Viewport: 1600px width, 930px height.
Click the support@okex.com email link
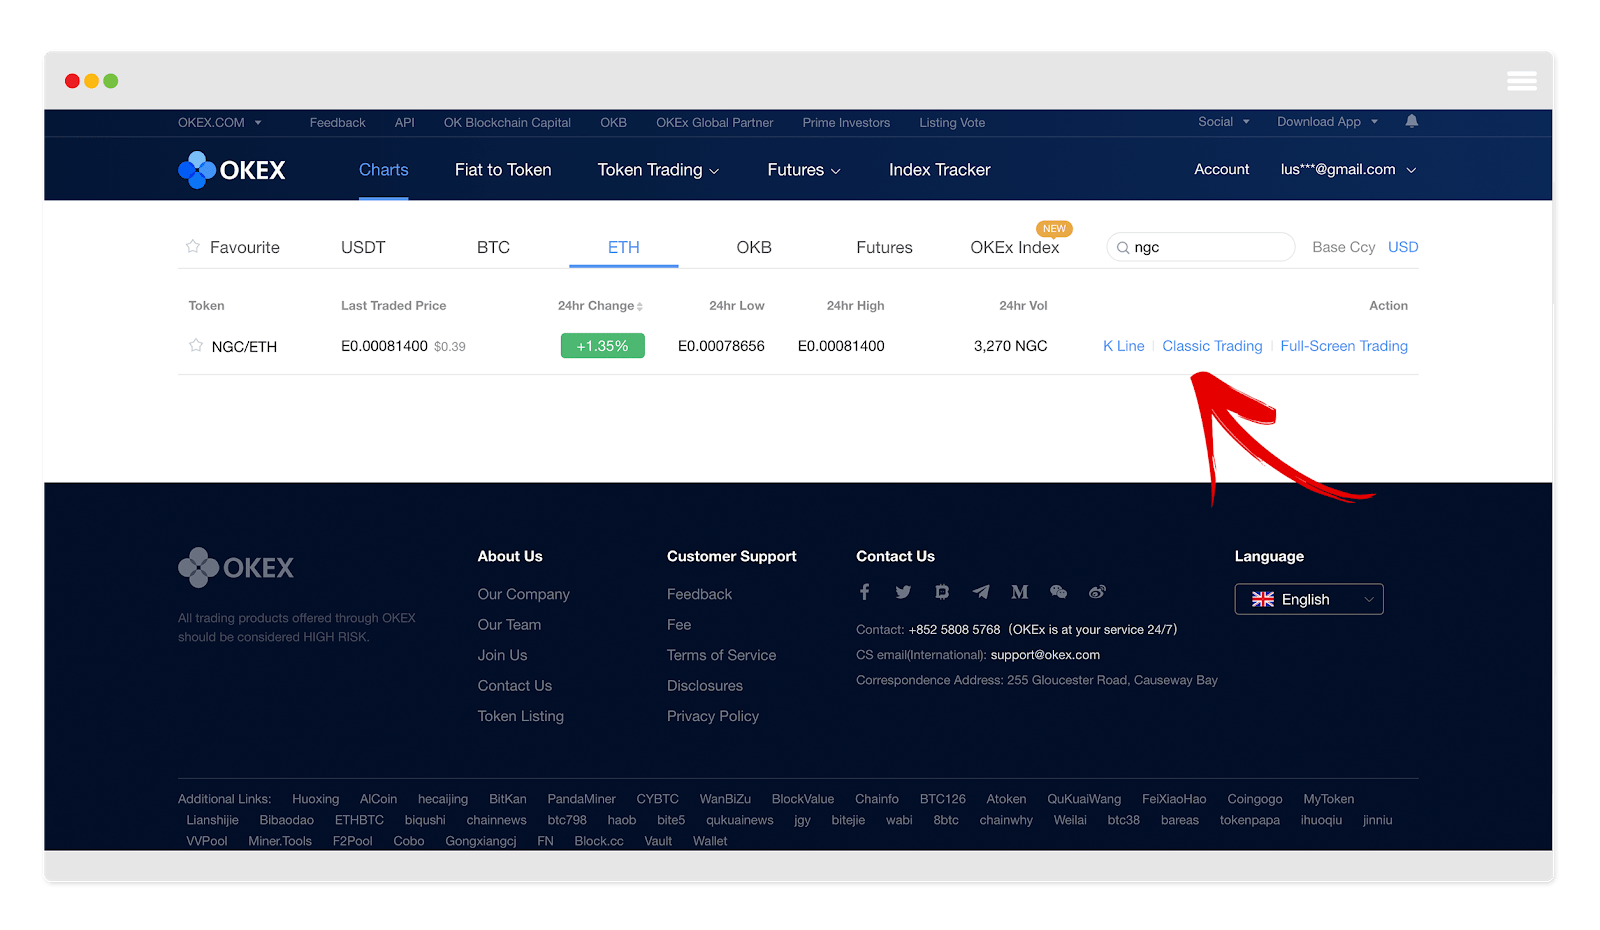tap(1045, 655)
